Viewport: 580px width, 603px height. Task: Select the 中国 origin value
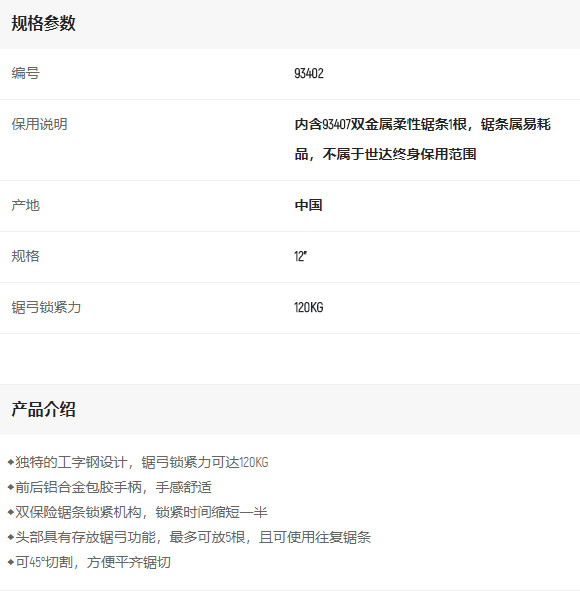click(308, 205)
